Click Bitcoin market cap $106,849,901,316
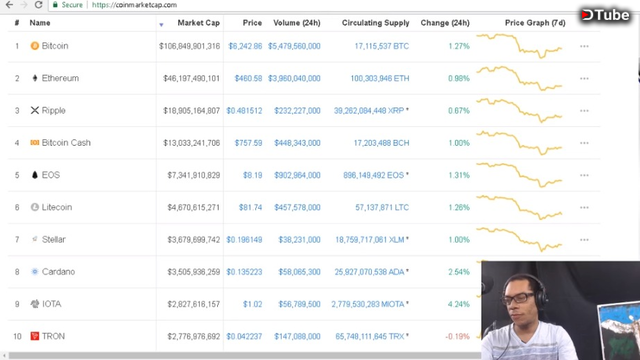This screenshot has height=360, width=640. tap(189, 46)
